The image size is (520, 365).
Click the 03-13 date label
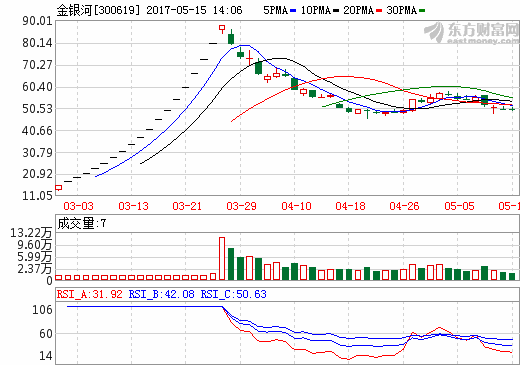click(133, 206)
